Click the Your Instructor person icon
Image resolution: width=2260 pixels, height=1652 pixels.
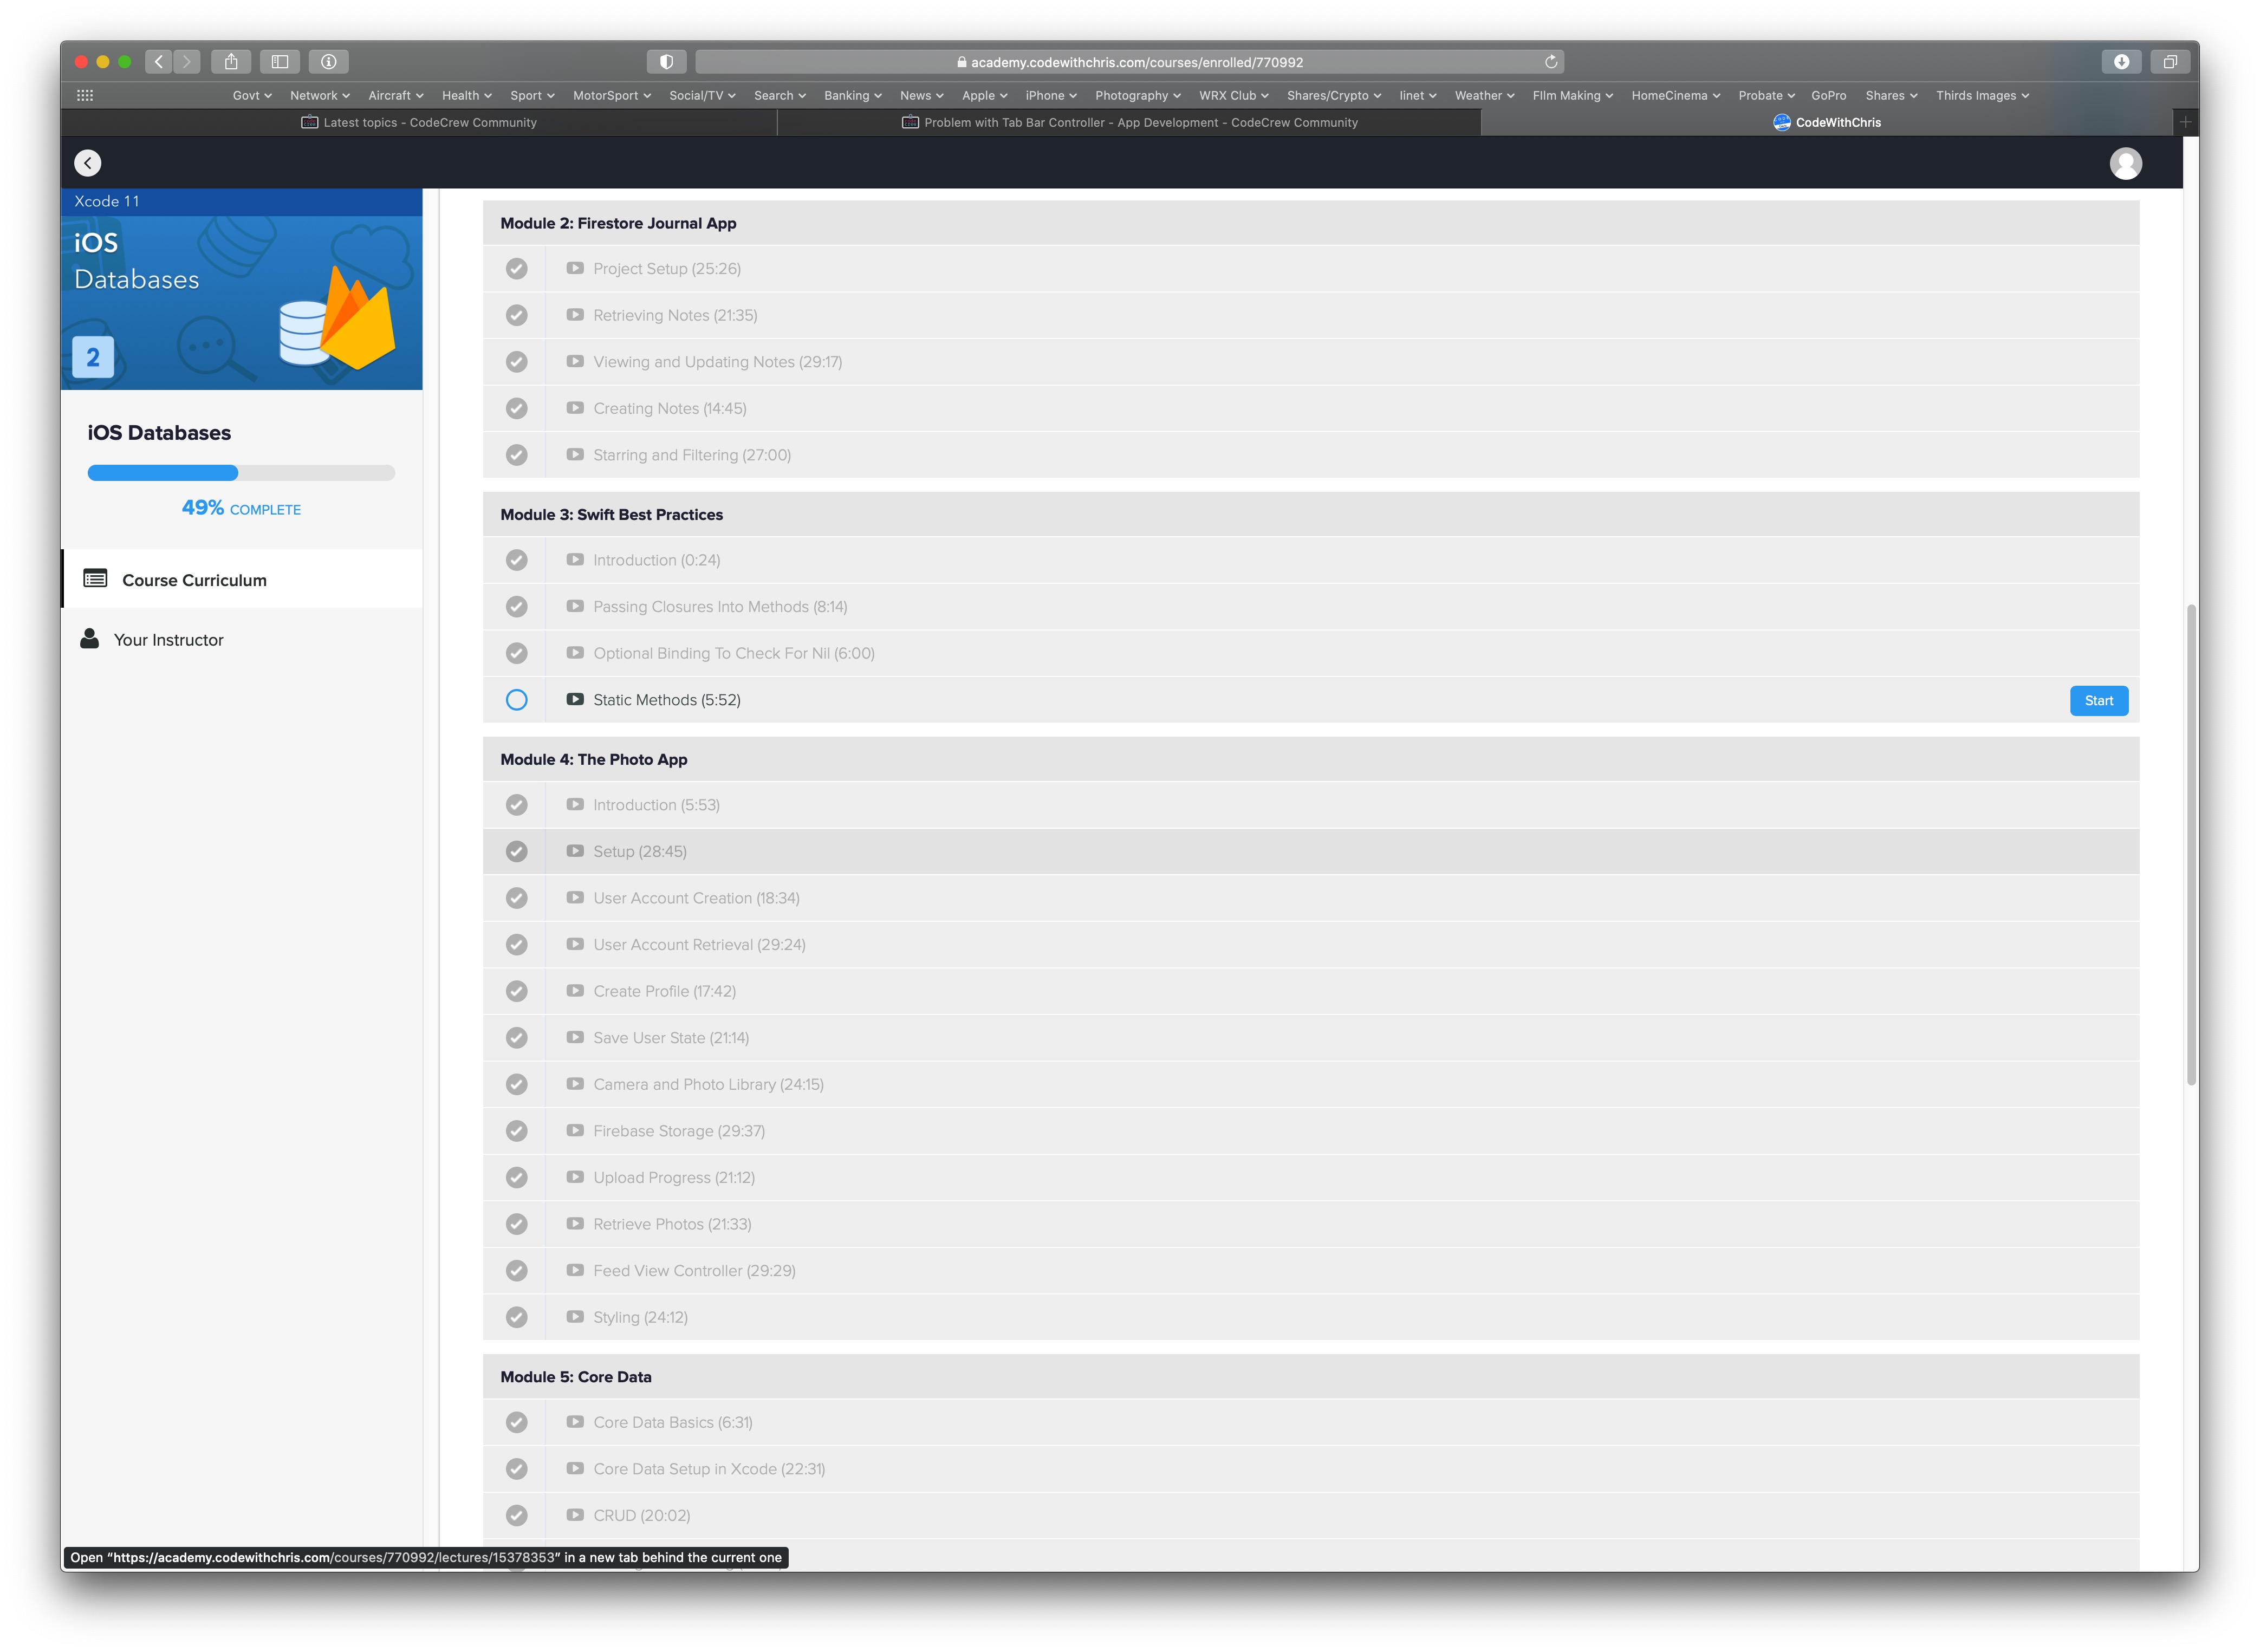pyautogui.click(x=89, y=639)
